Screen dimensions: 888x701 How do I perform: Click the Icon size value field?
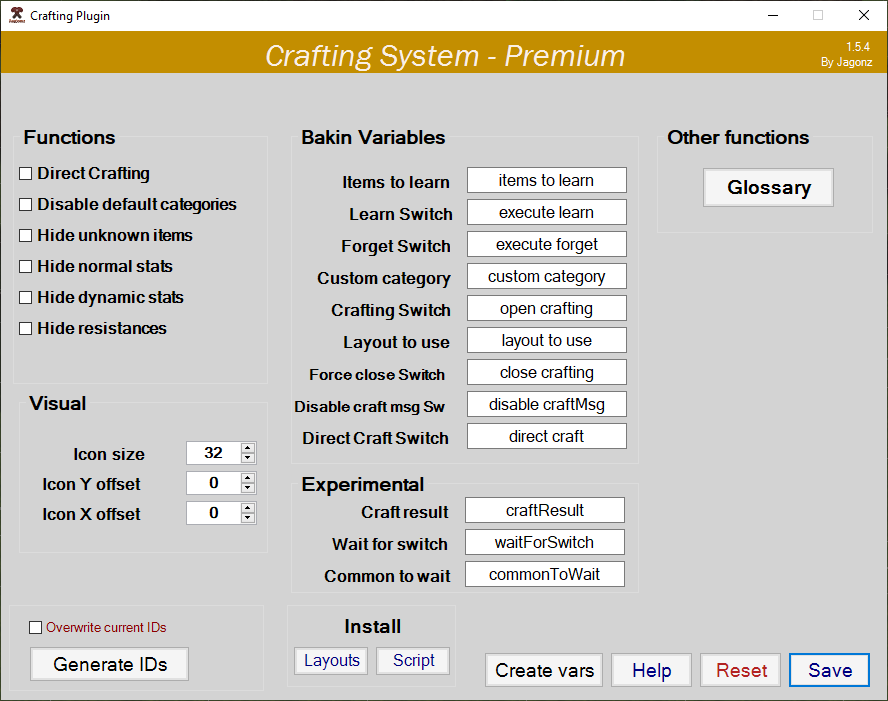click(214, 453)
